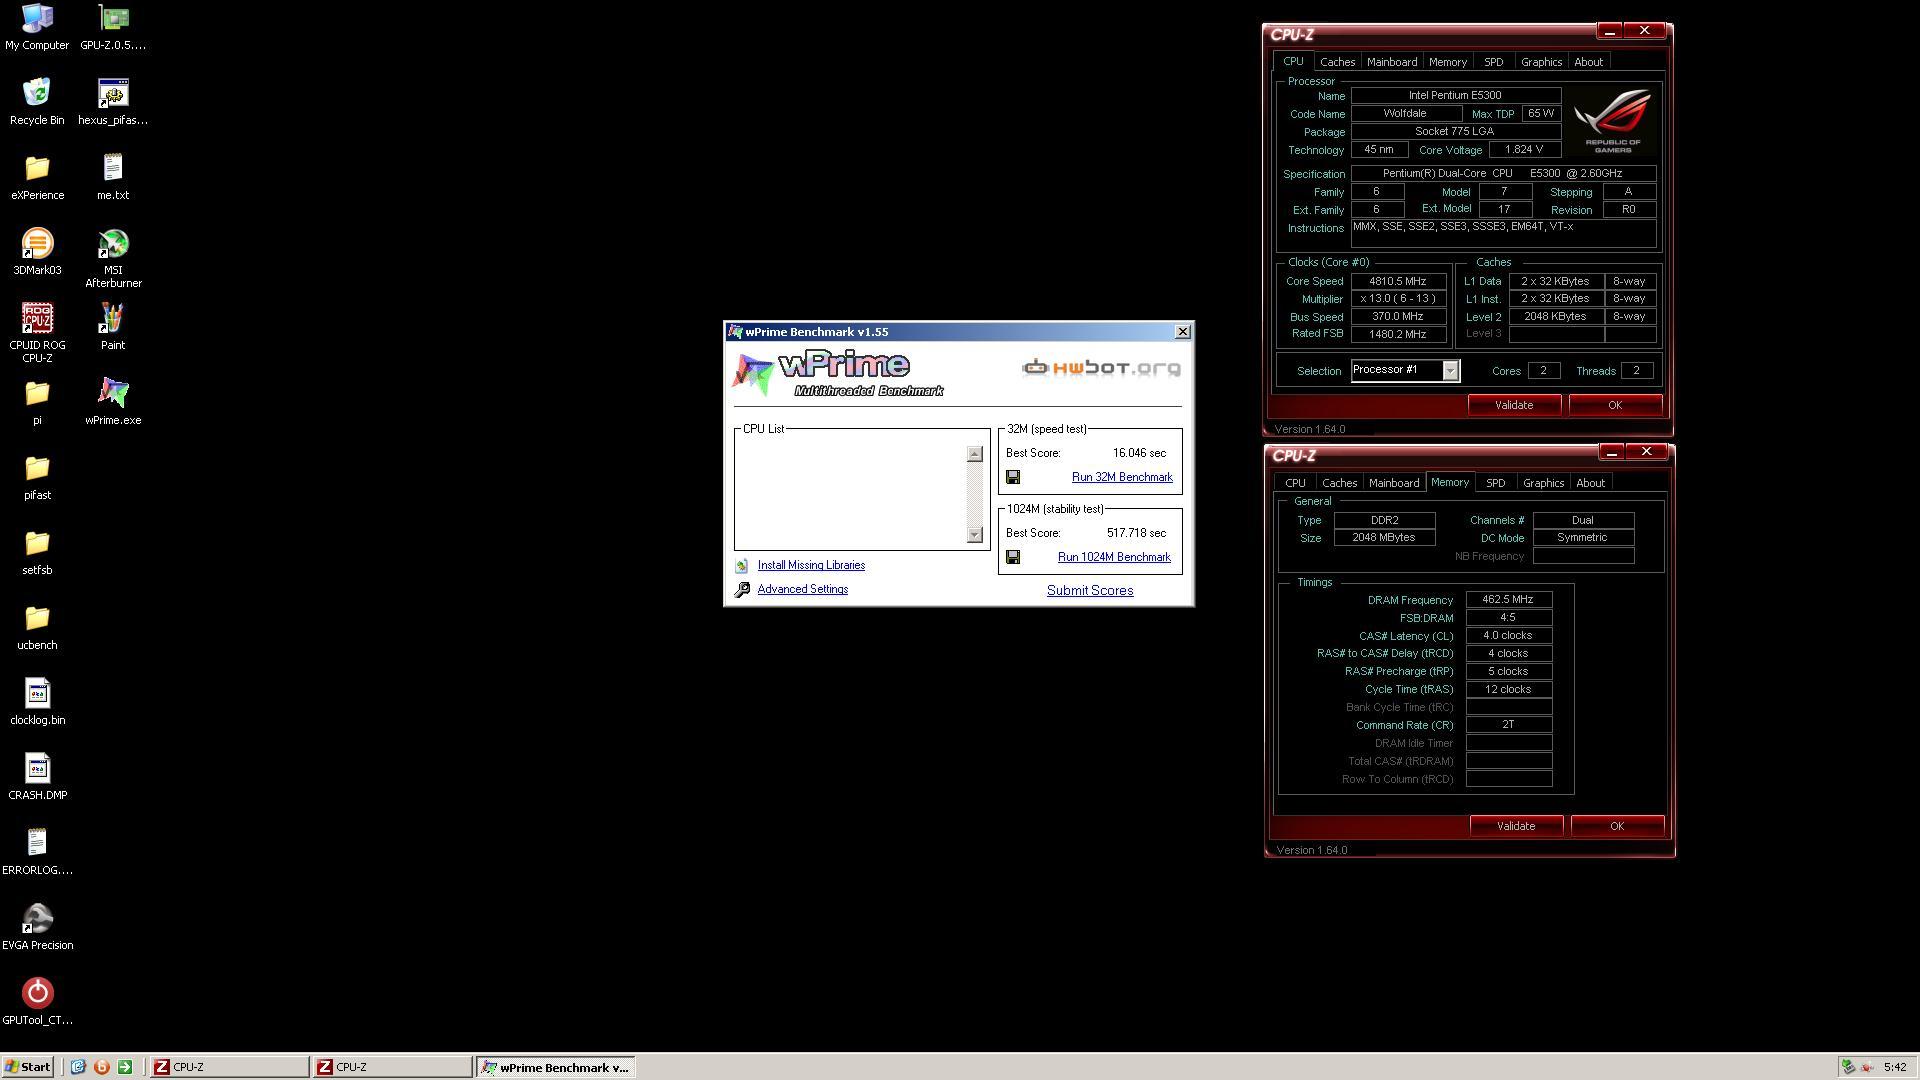The width and height of the screenshot is (1920, 1080).
Task: Click Install Missing Libraries link
Action: [x=811, y=566]
